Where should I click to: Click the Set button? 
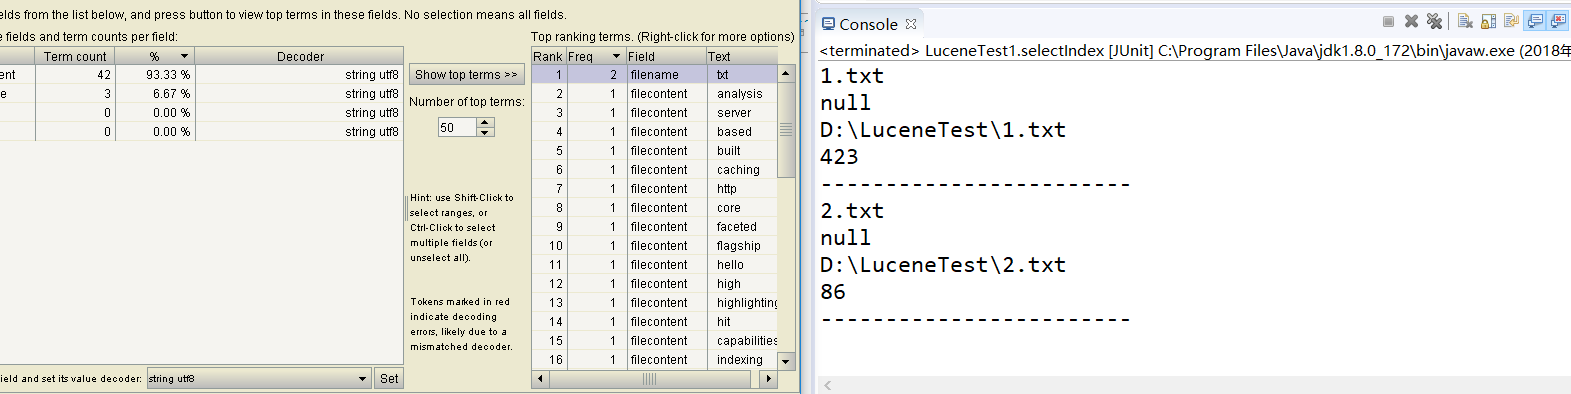(x=389, y=379)
